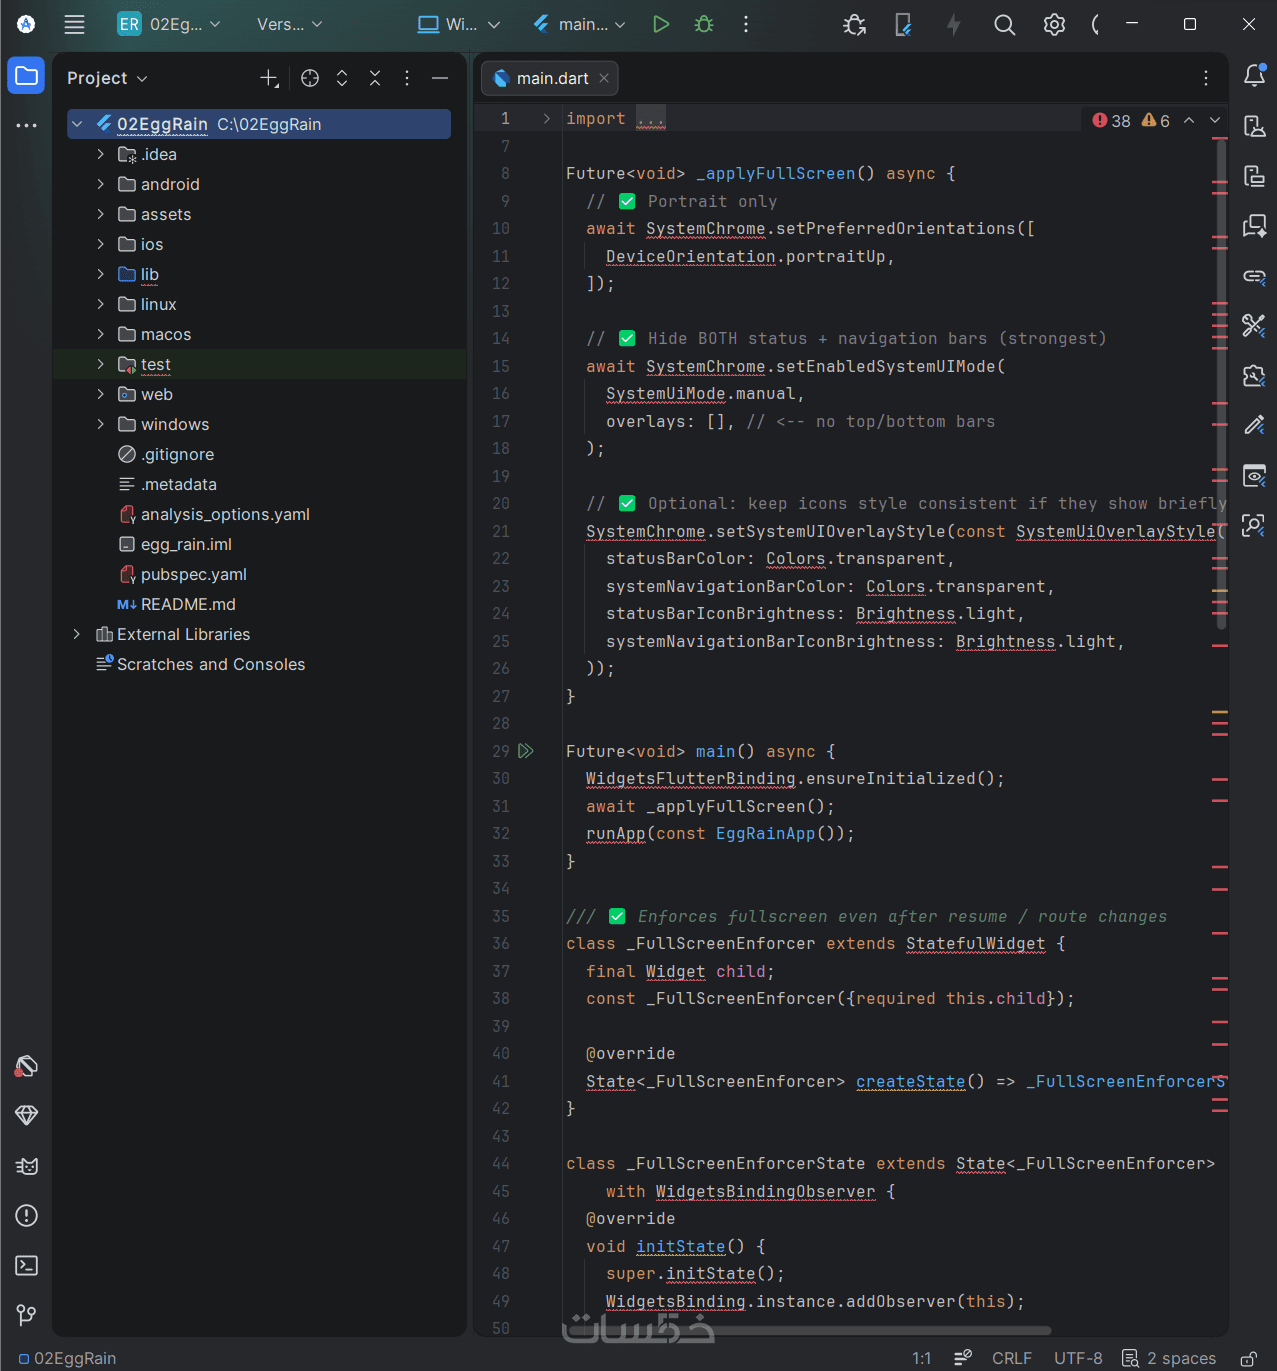This screenshot has height=1371, width=1277.
Task: Click the run gutter icon beside main()
Action: coord(526,751)
